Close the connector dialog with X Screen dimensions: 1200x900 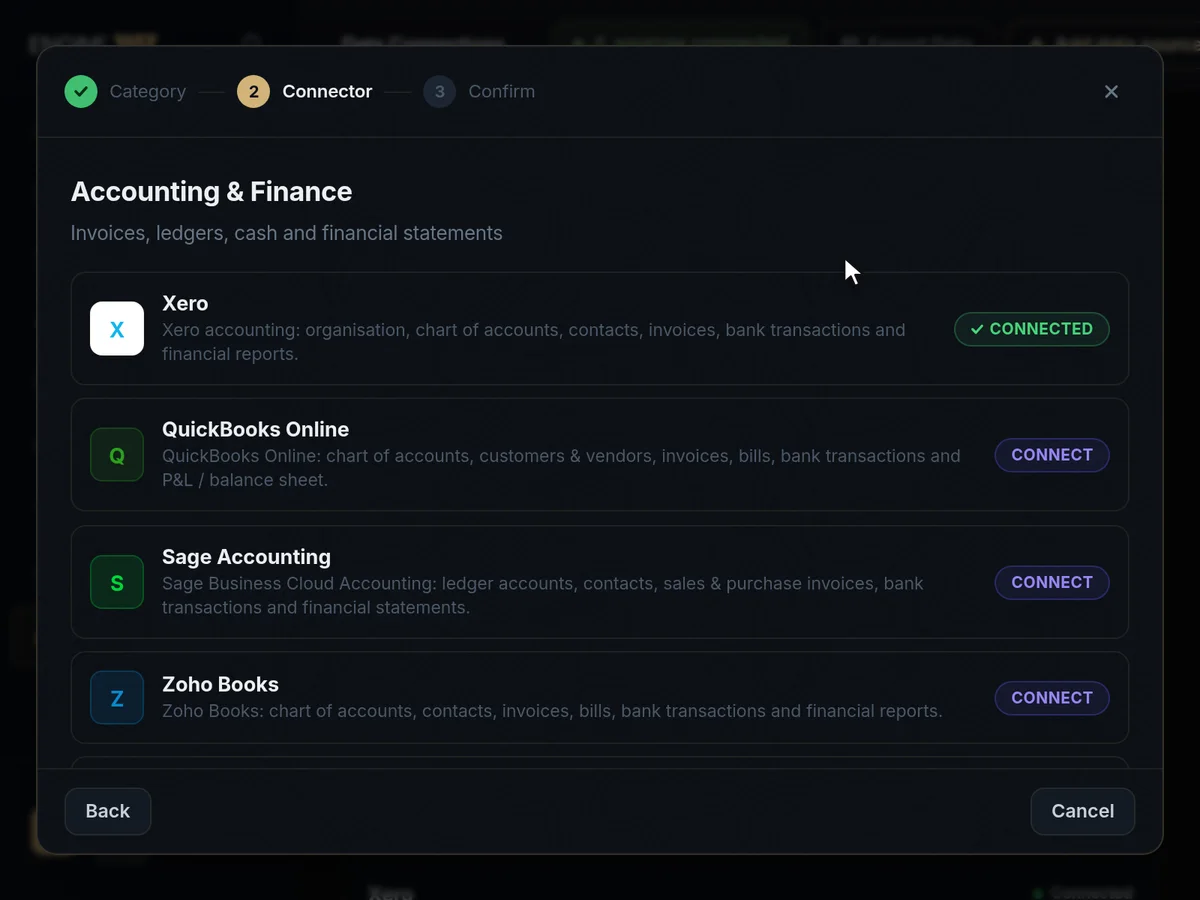[1111, 91]
